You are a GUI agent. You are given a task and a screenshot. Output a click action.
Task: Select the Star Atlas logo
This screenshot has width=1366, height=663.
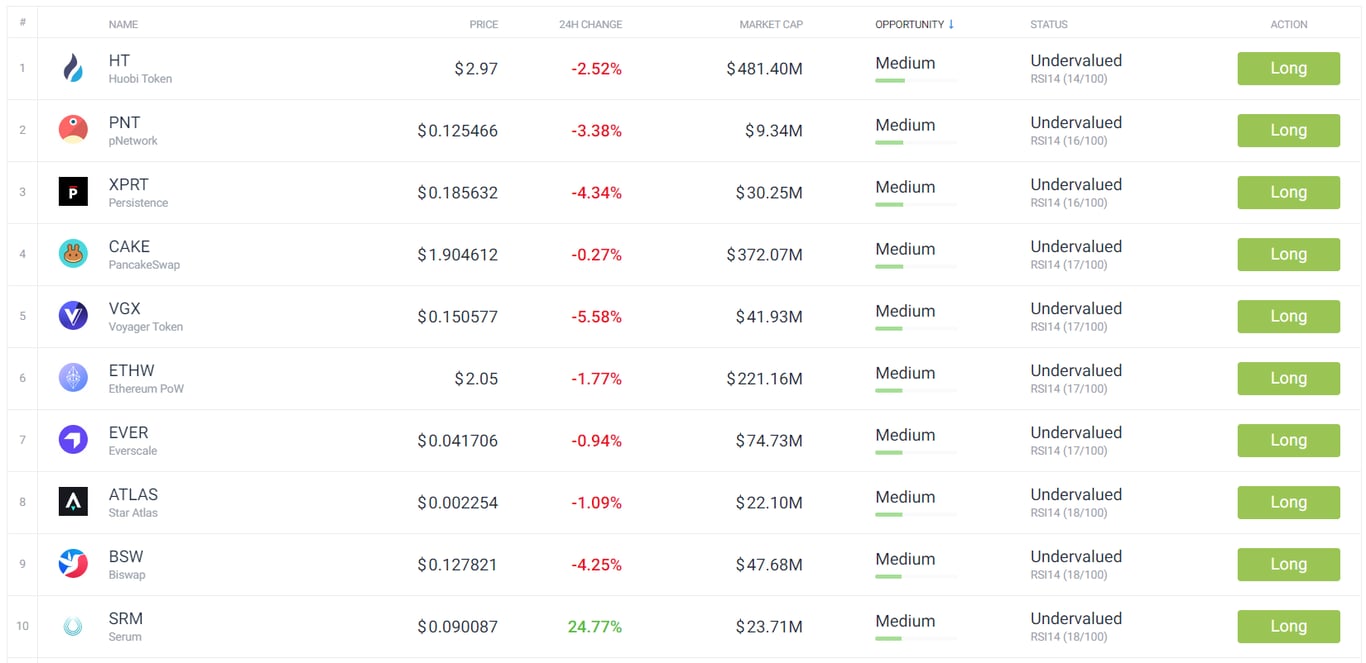tap(73, 502)
